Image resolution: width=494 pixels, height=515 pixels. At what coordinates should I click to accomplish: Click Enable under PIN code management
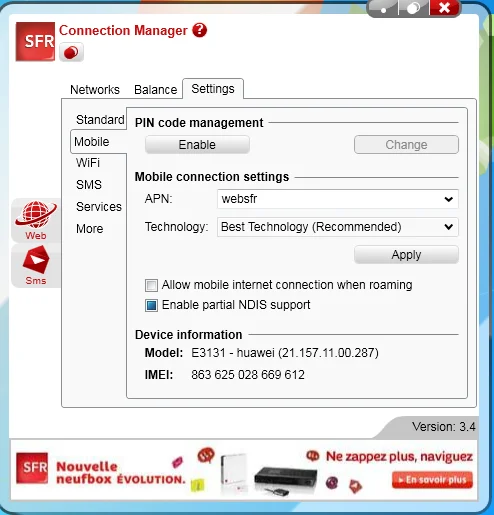click(x=197, y=145)
